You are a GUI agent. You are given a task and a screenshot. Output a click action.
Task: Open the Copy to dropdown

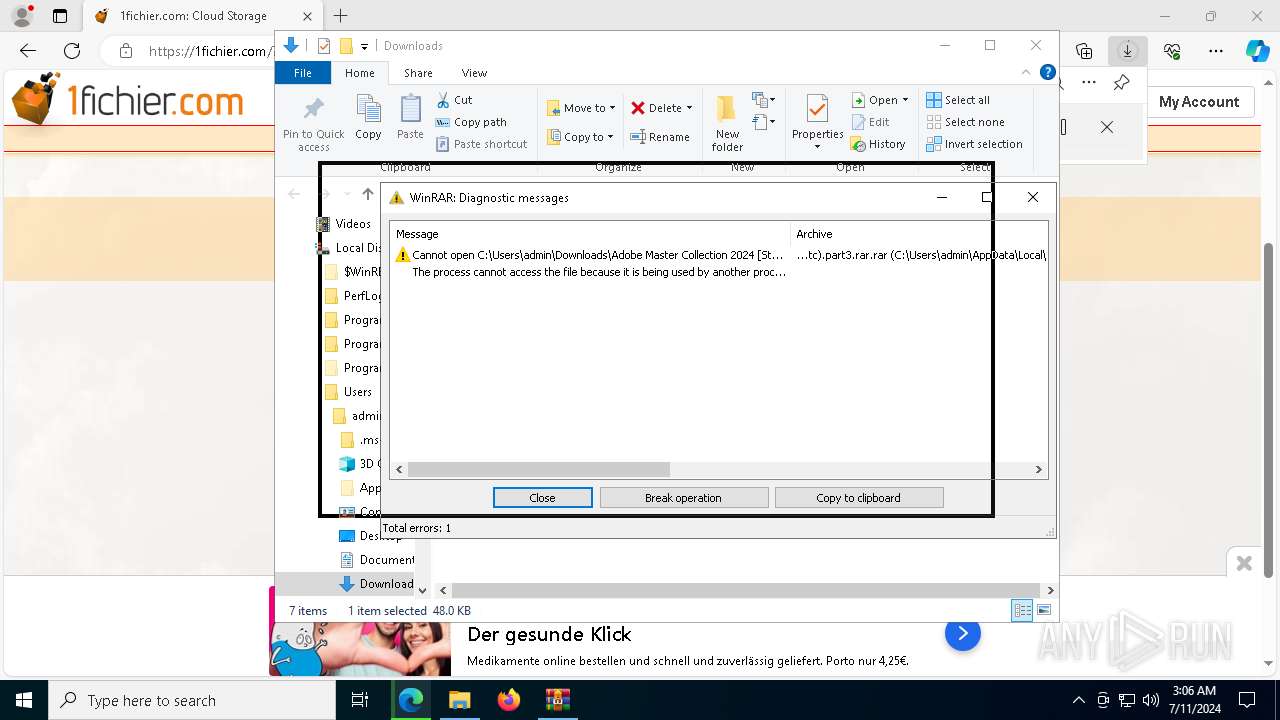click(x=580, y=137)
